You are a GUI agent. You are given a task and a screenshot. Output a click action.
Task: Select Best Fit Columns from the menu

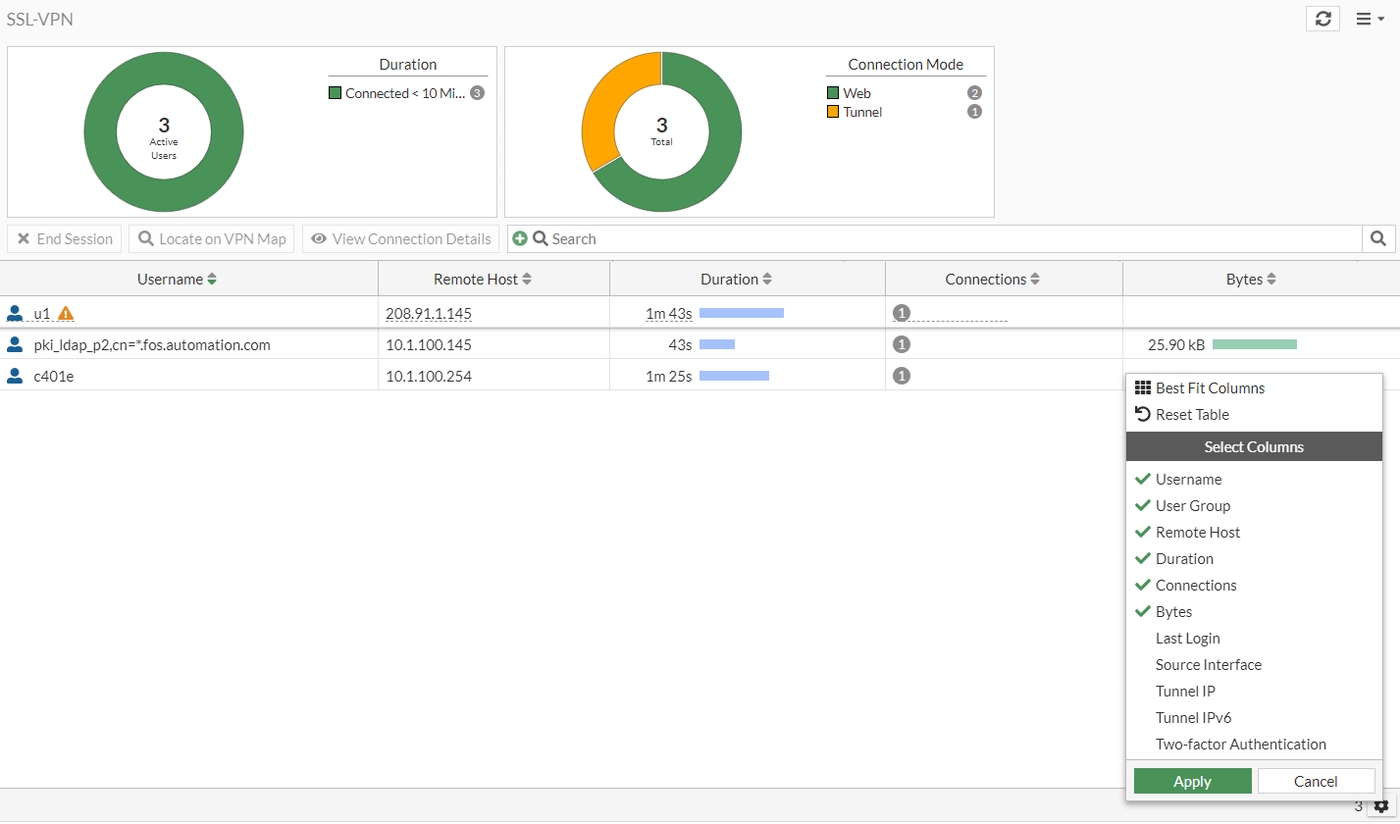[1209, 387]
